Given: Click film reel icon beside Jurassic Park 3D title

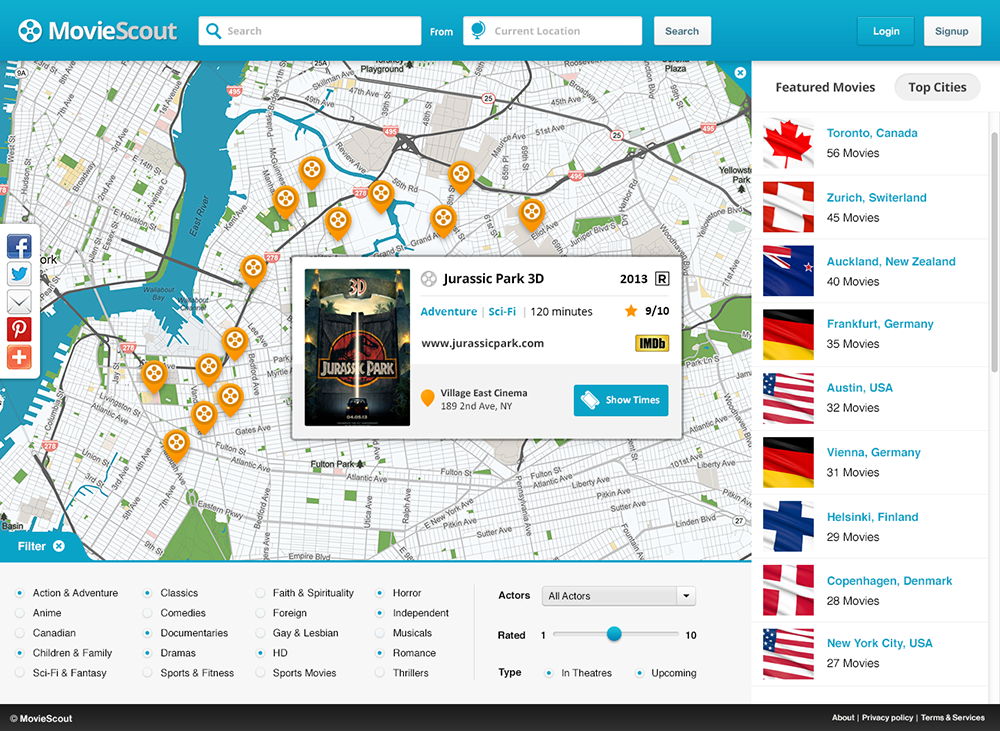Looking at the screenshot, I should (429, 279).
